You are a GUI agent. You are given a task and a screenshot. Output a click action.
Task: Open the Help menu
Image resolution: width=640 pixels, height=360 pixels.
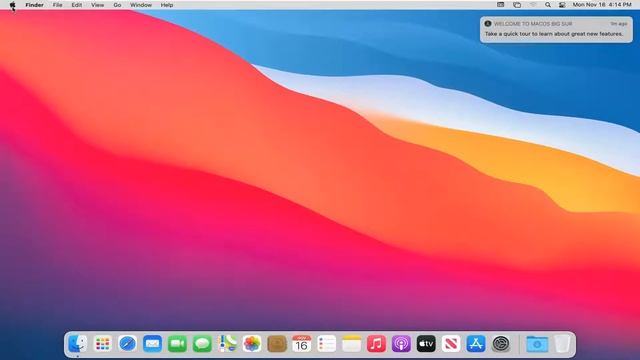pos(167,5)
